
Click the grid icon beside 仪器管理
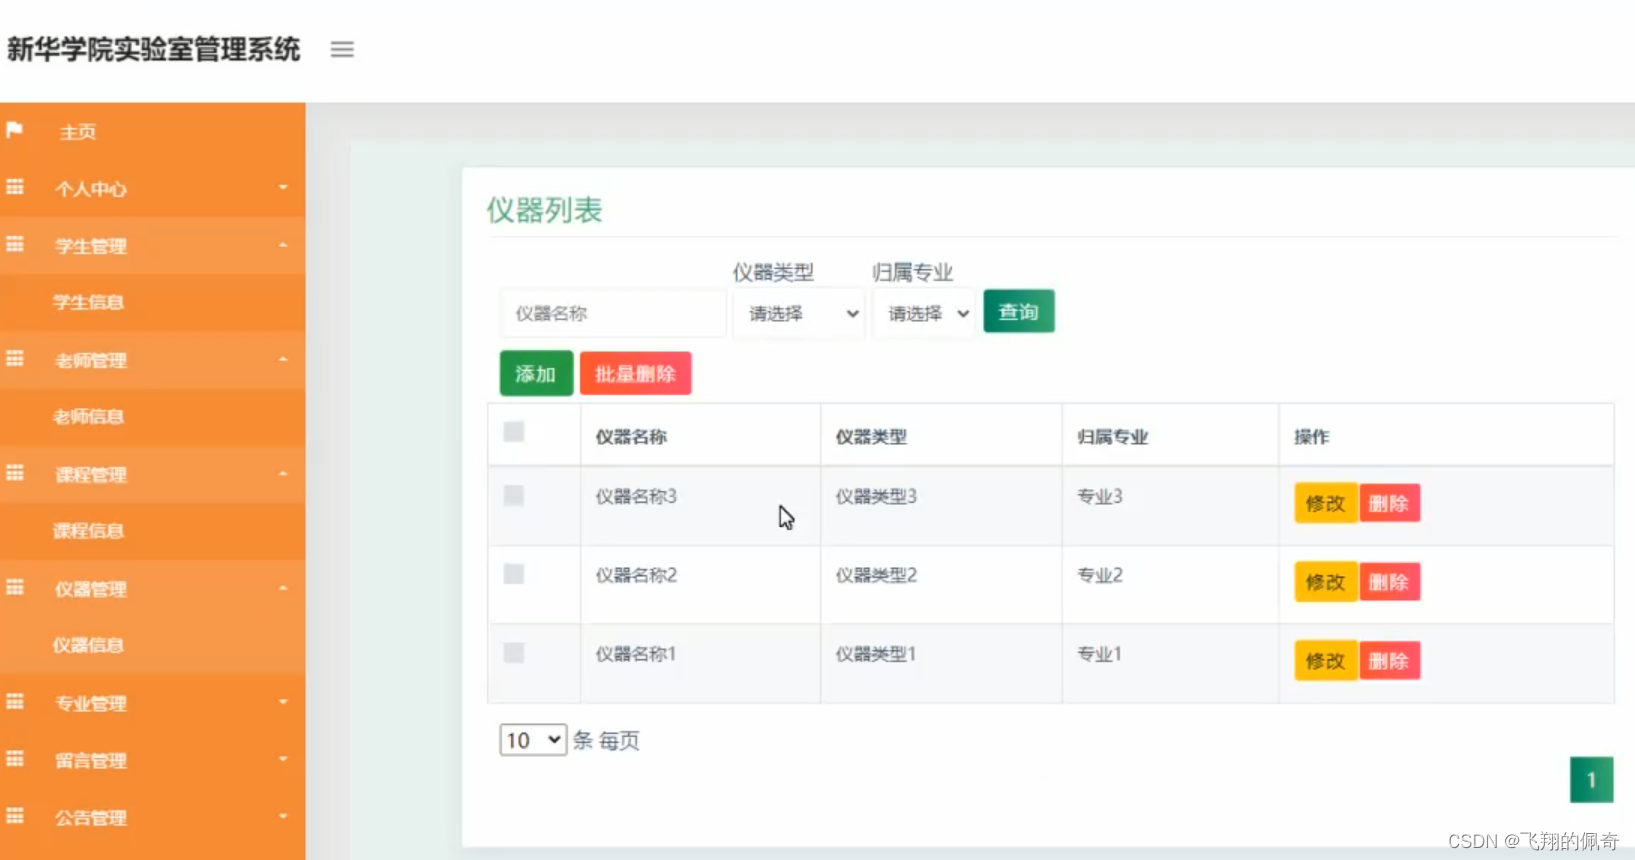coord(15,587)
